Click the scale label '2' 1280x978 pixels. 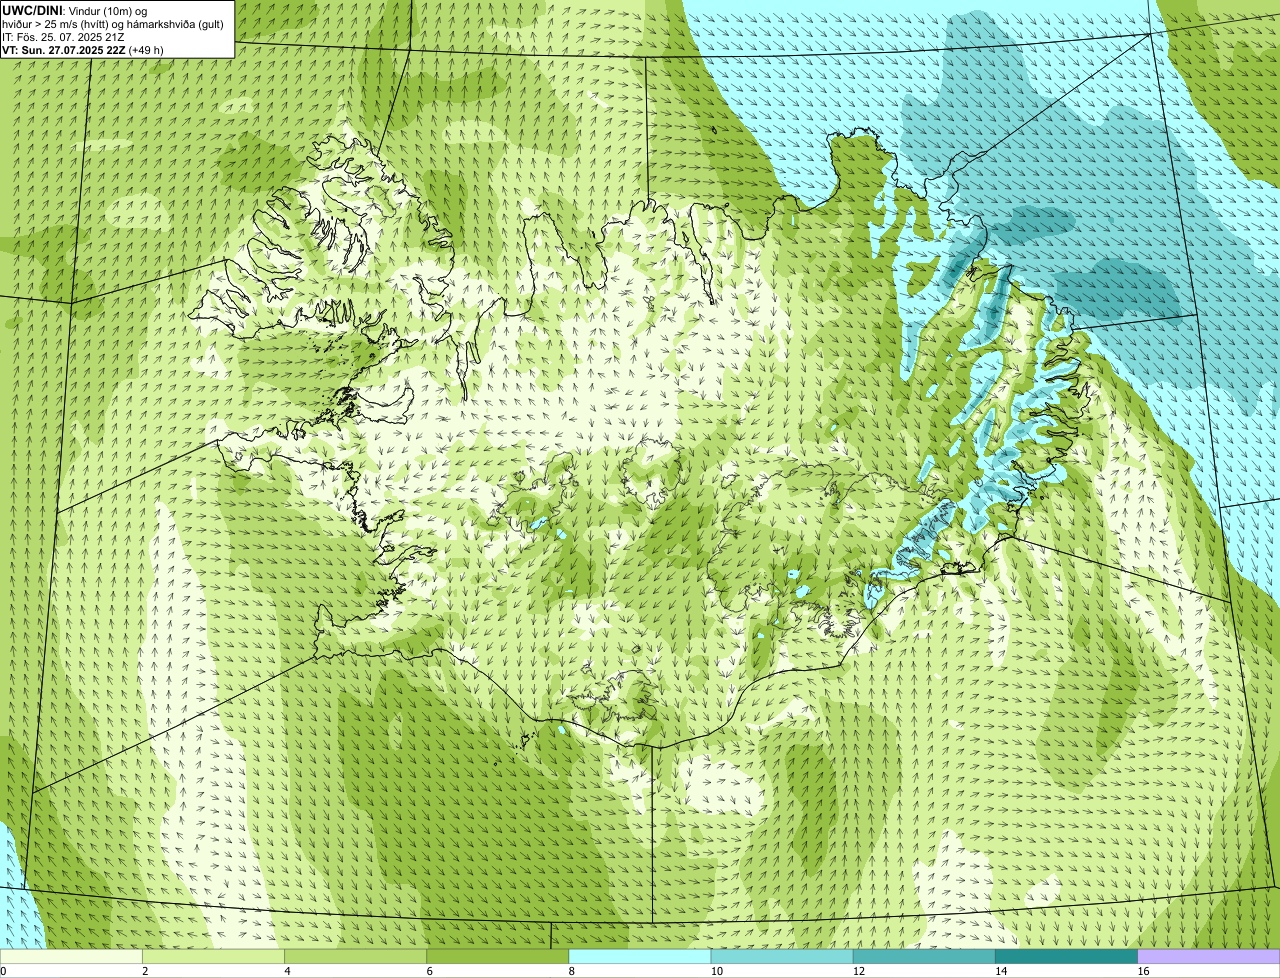coord(145,971)
